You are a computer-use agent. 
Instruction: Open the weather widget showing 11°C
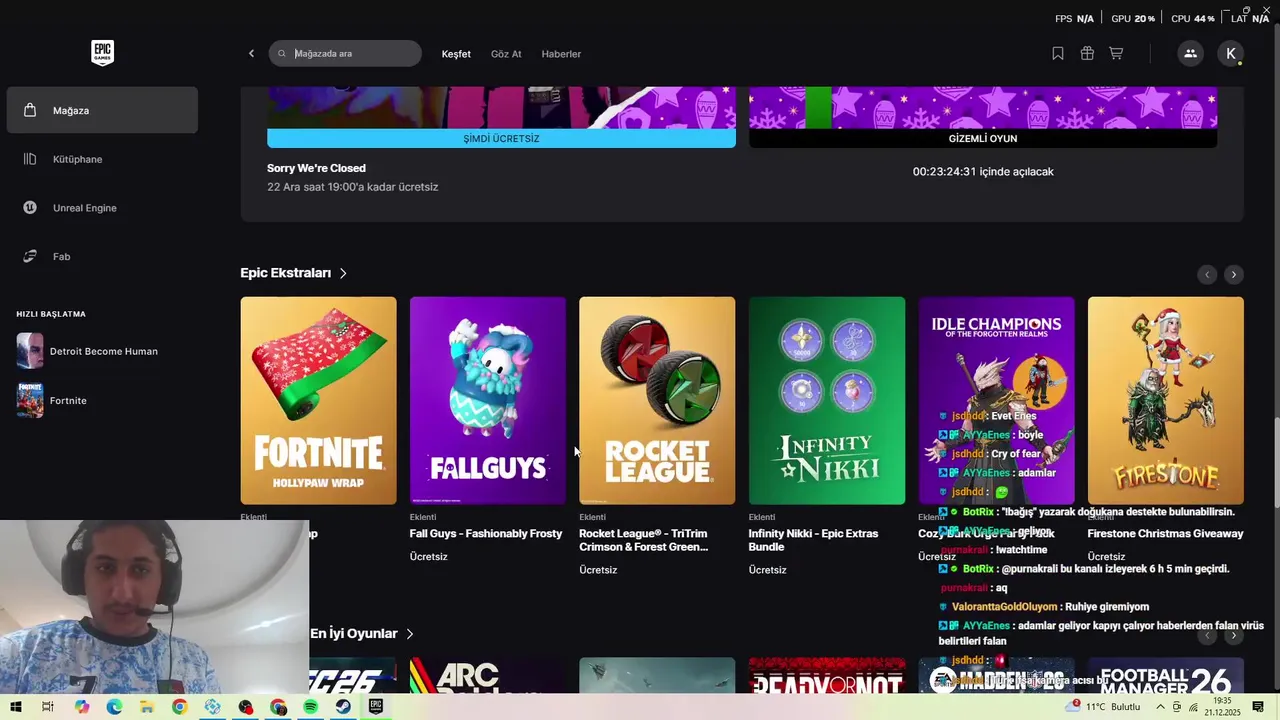pyautogui.click(x=1105, y=707)
